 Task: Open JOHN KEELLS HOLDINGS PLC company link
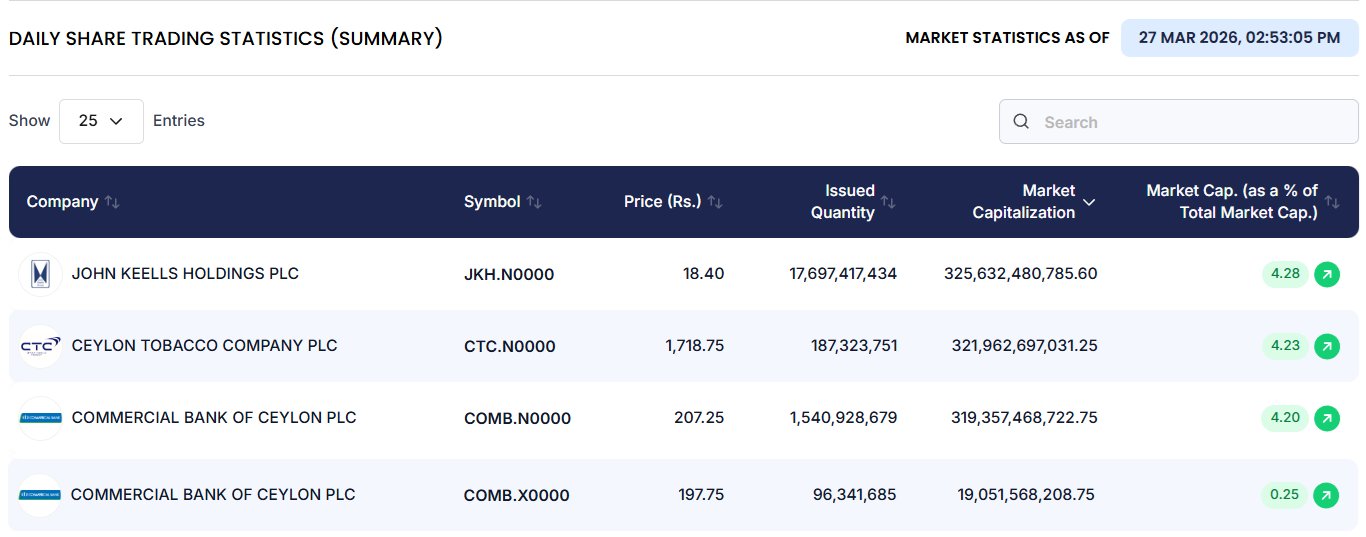[185, 274]
